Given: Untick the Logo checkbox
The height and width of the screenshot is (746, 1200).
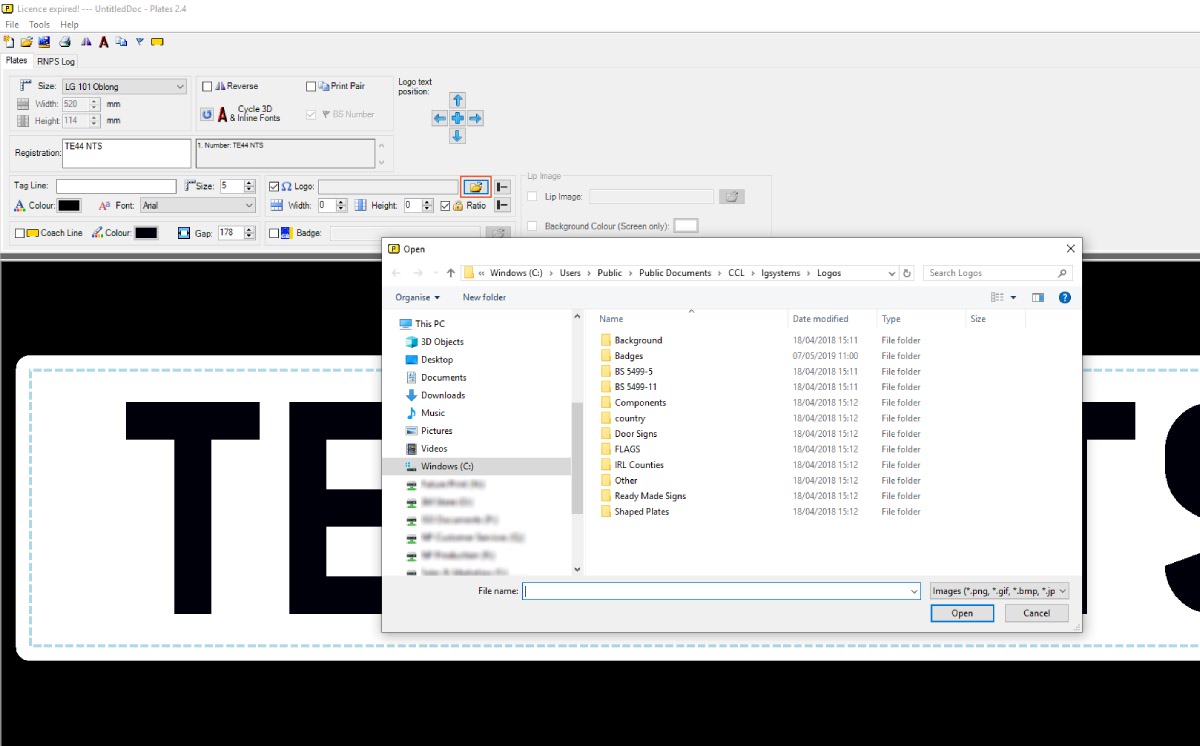Looking at the screenshot, I should 274,187.
